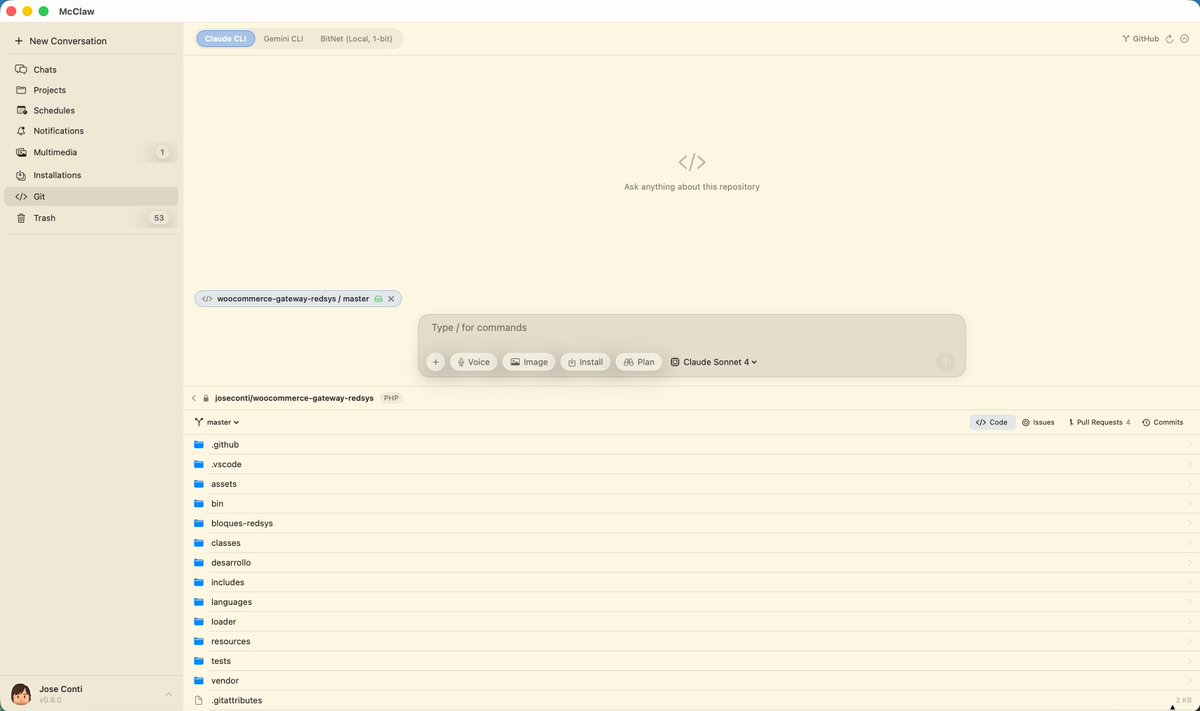This screenshot has height=711, width=1200.
Task: Open the Projects section
Action: [x=91, y=90]
